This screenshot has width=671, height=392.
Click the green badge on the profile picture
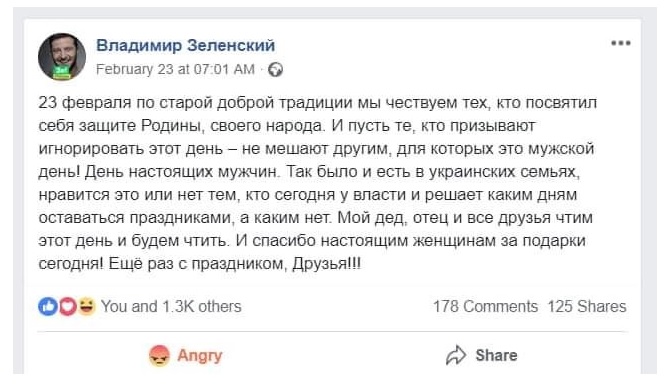[61, 73]
